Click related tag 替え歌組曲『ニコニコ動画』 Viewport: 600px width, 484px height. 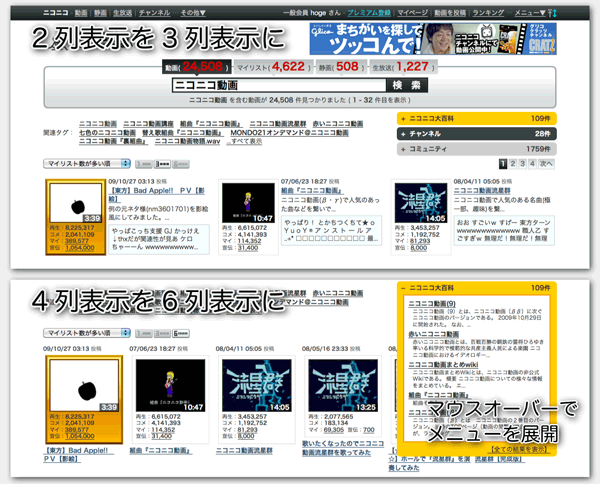pyautogui.click(x=183, y=133)
